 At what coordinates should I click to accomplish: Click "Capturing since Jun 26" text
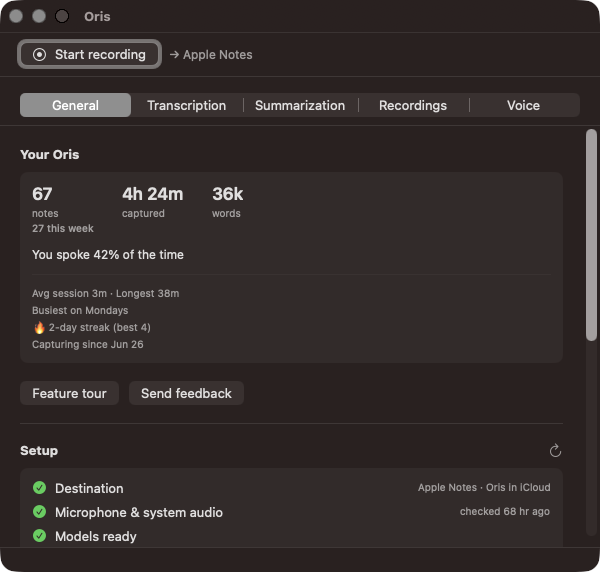point(88,344)
